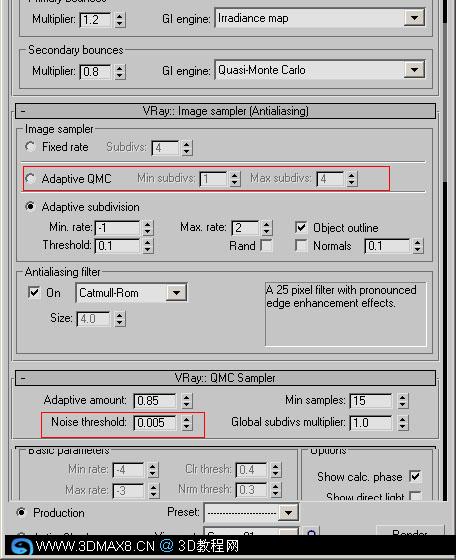Adjust the Min samples spinner
Screen dimensions: 456x560
pyautogui.click(x=403, y=401)
